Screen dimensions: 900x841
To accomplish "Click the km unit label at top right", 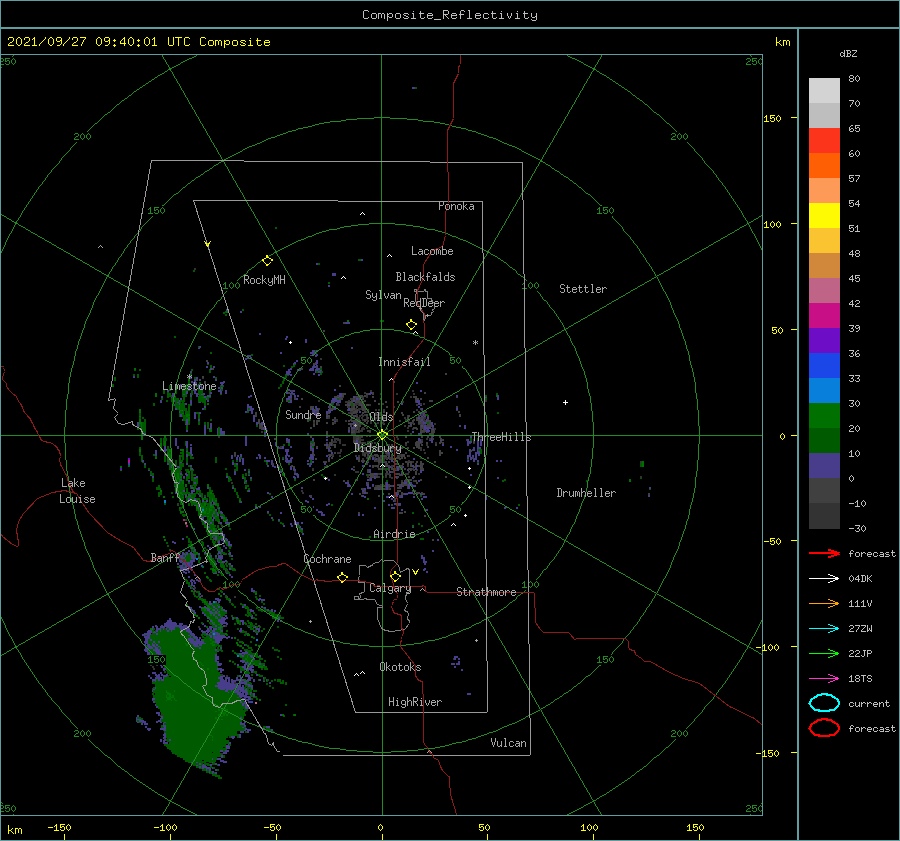I will pos(782,42).
